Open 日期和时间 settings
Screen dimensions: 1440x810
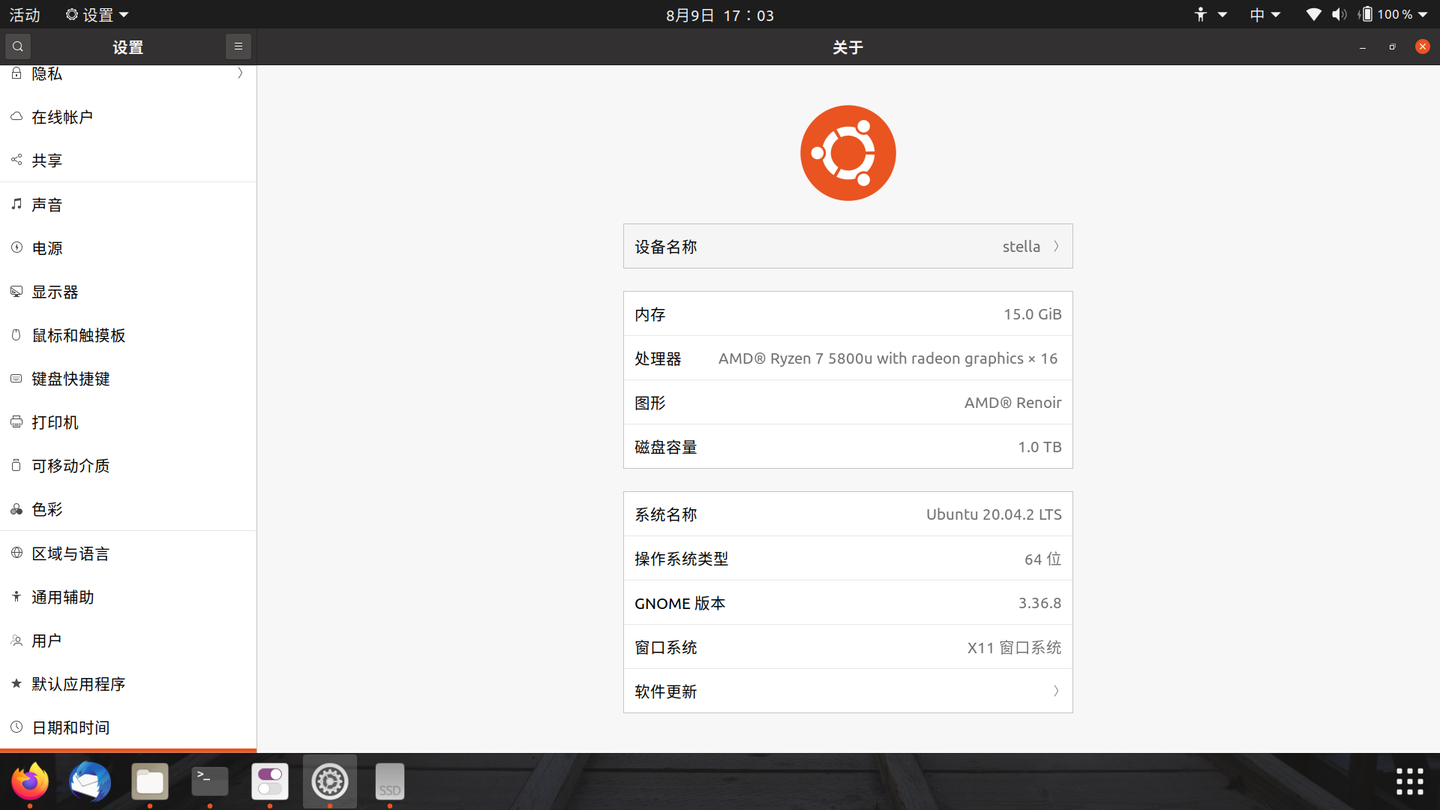click(x=128, y=727)
